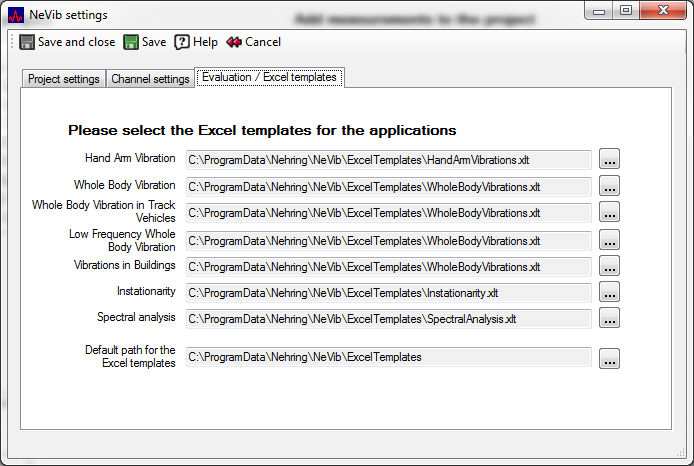Screen dimensions: 694x466
Task: Browse for Vibrations in Buildings template
Action: (609, 266)
